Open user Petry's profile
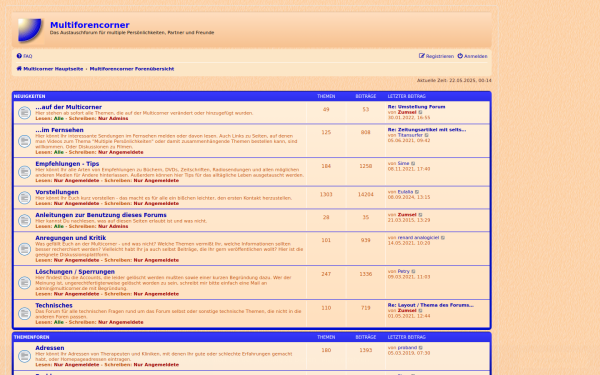The width and height of the screenshot is (600, 375). coord(403,271)
